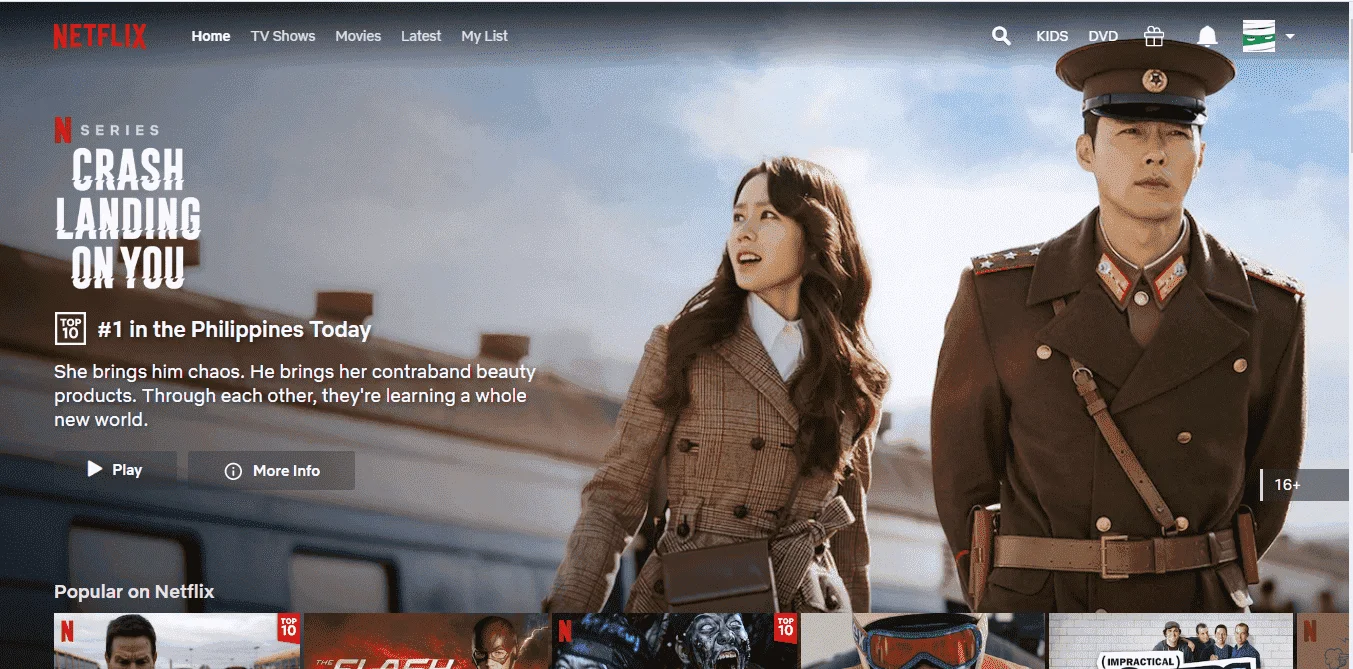This screenshot has height=669, width=1353.
Task: Open the TV Shows section
Action: (x=283, y=36)
